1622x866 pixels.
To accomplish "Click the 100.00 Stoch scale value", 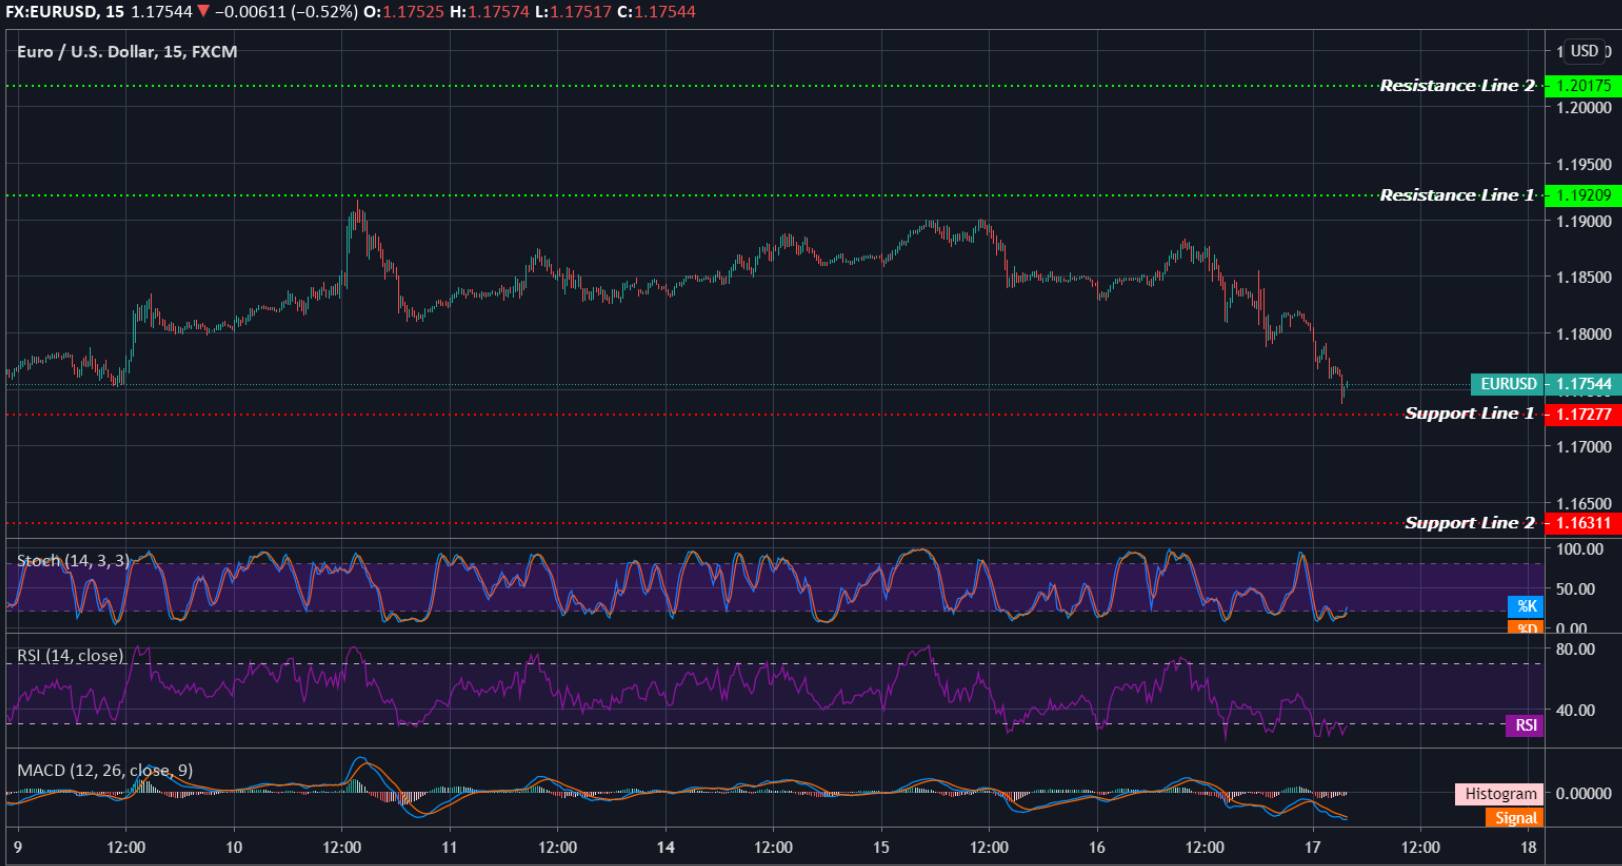I will pos(1580,549).
